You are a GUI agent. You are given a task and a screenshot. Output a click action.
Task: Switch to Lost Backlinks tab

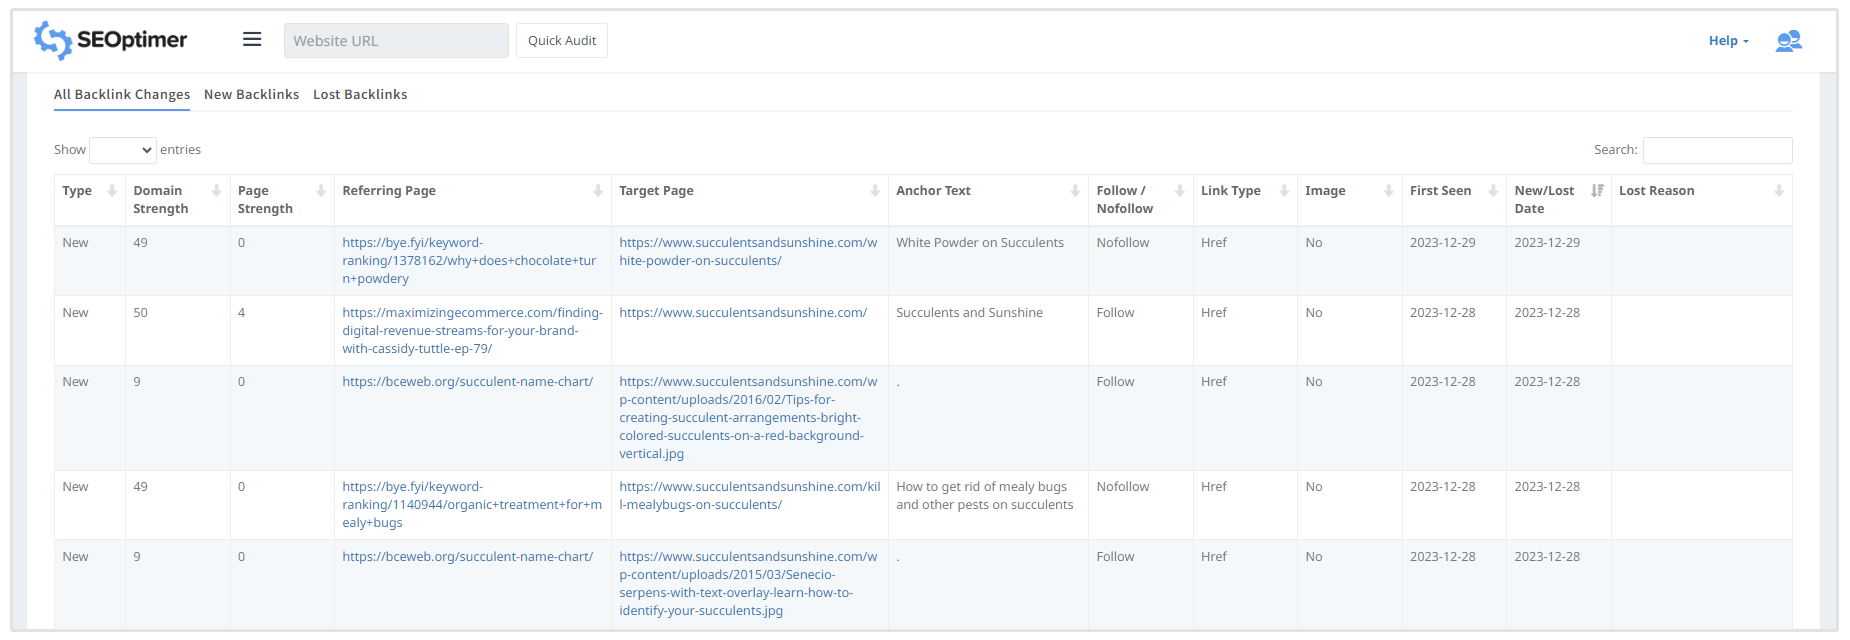click(x=360, y=94)
